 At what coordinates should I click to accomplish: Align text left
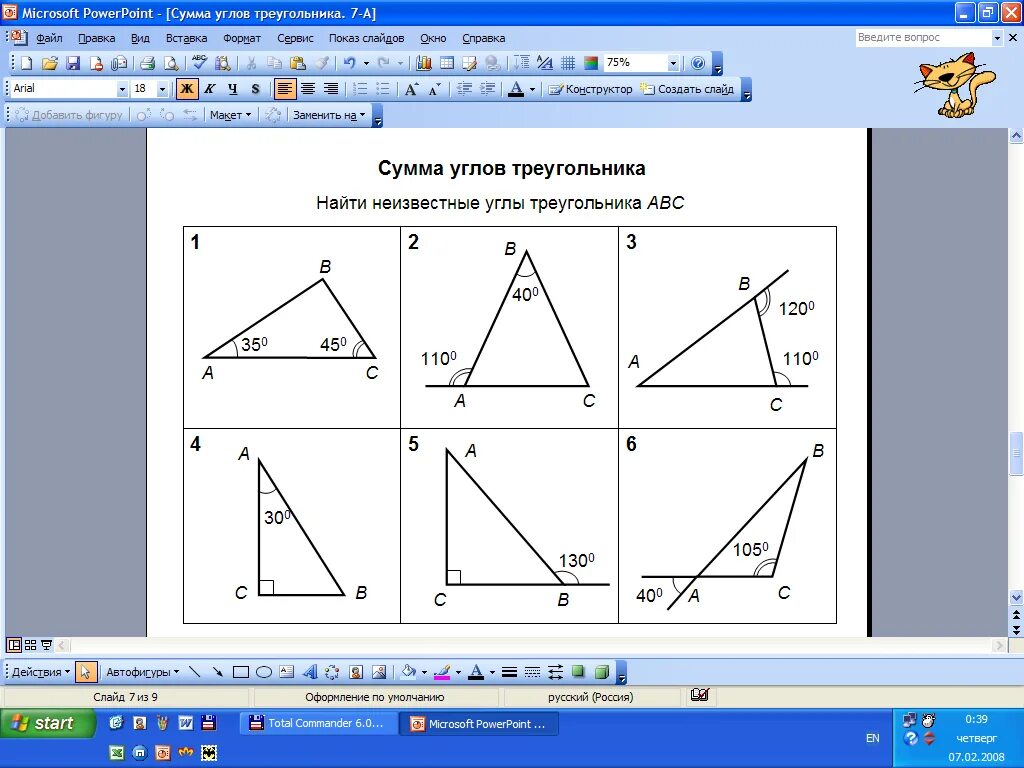[x=284, y=89]
